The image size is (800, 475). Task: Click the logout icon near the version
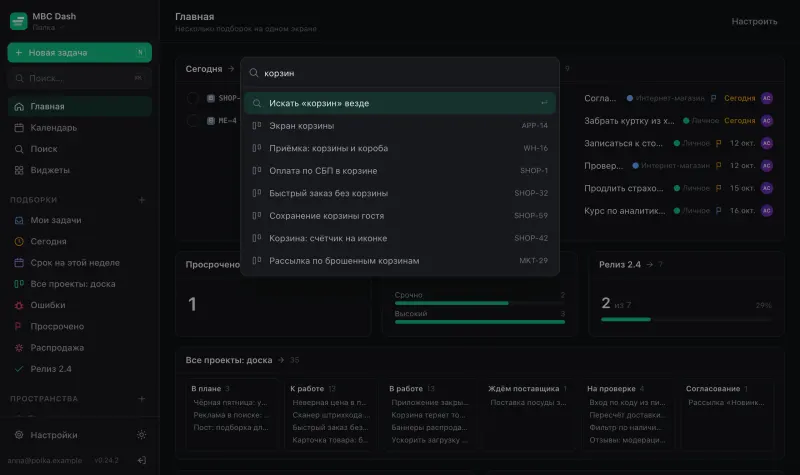pos(142,460)
